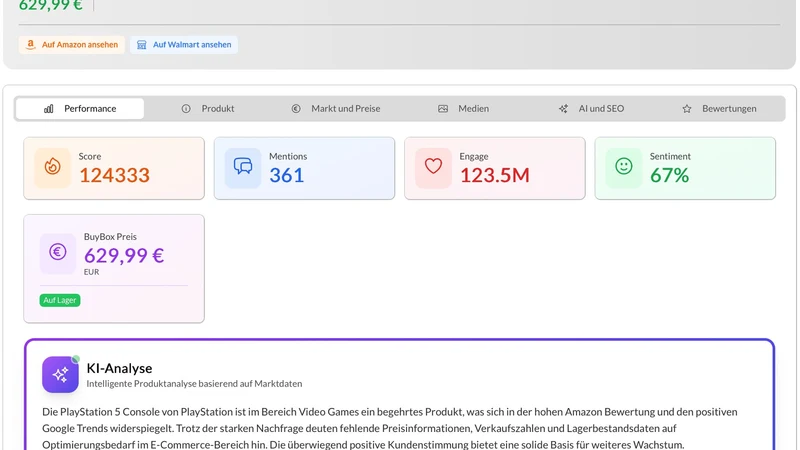
Task: Switch to the Produkt tab
Action: 208,109
